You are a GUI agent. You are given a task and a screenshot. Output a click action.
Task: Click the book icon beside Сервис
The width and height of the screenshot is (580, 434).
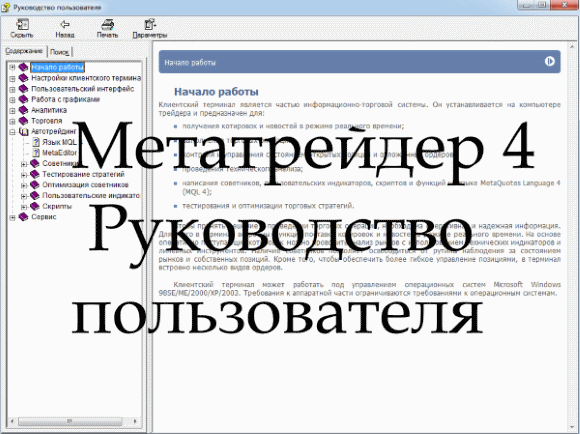point(23,217)
